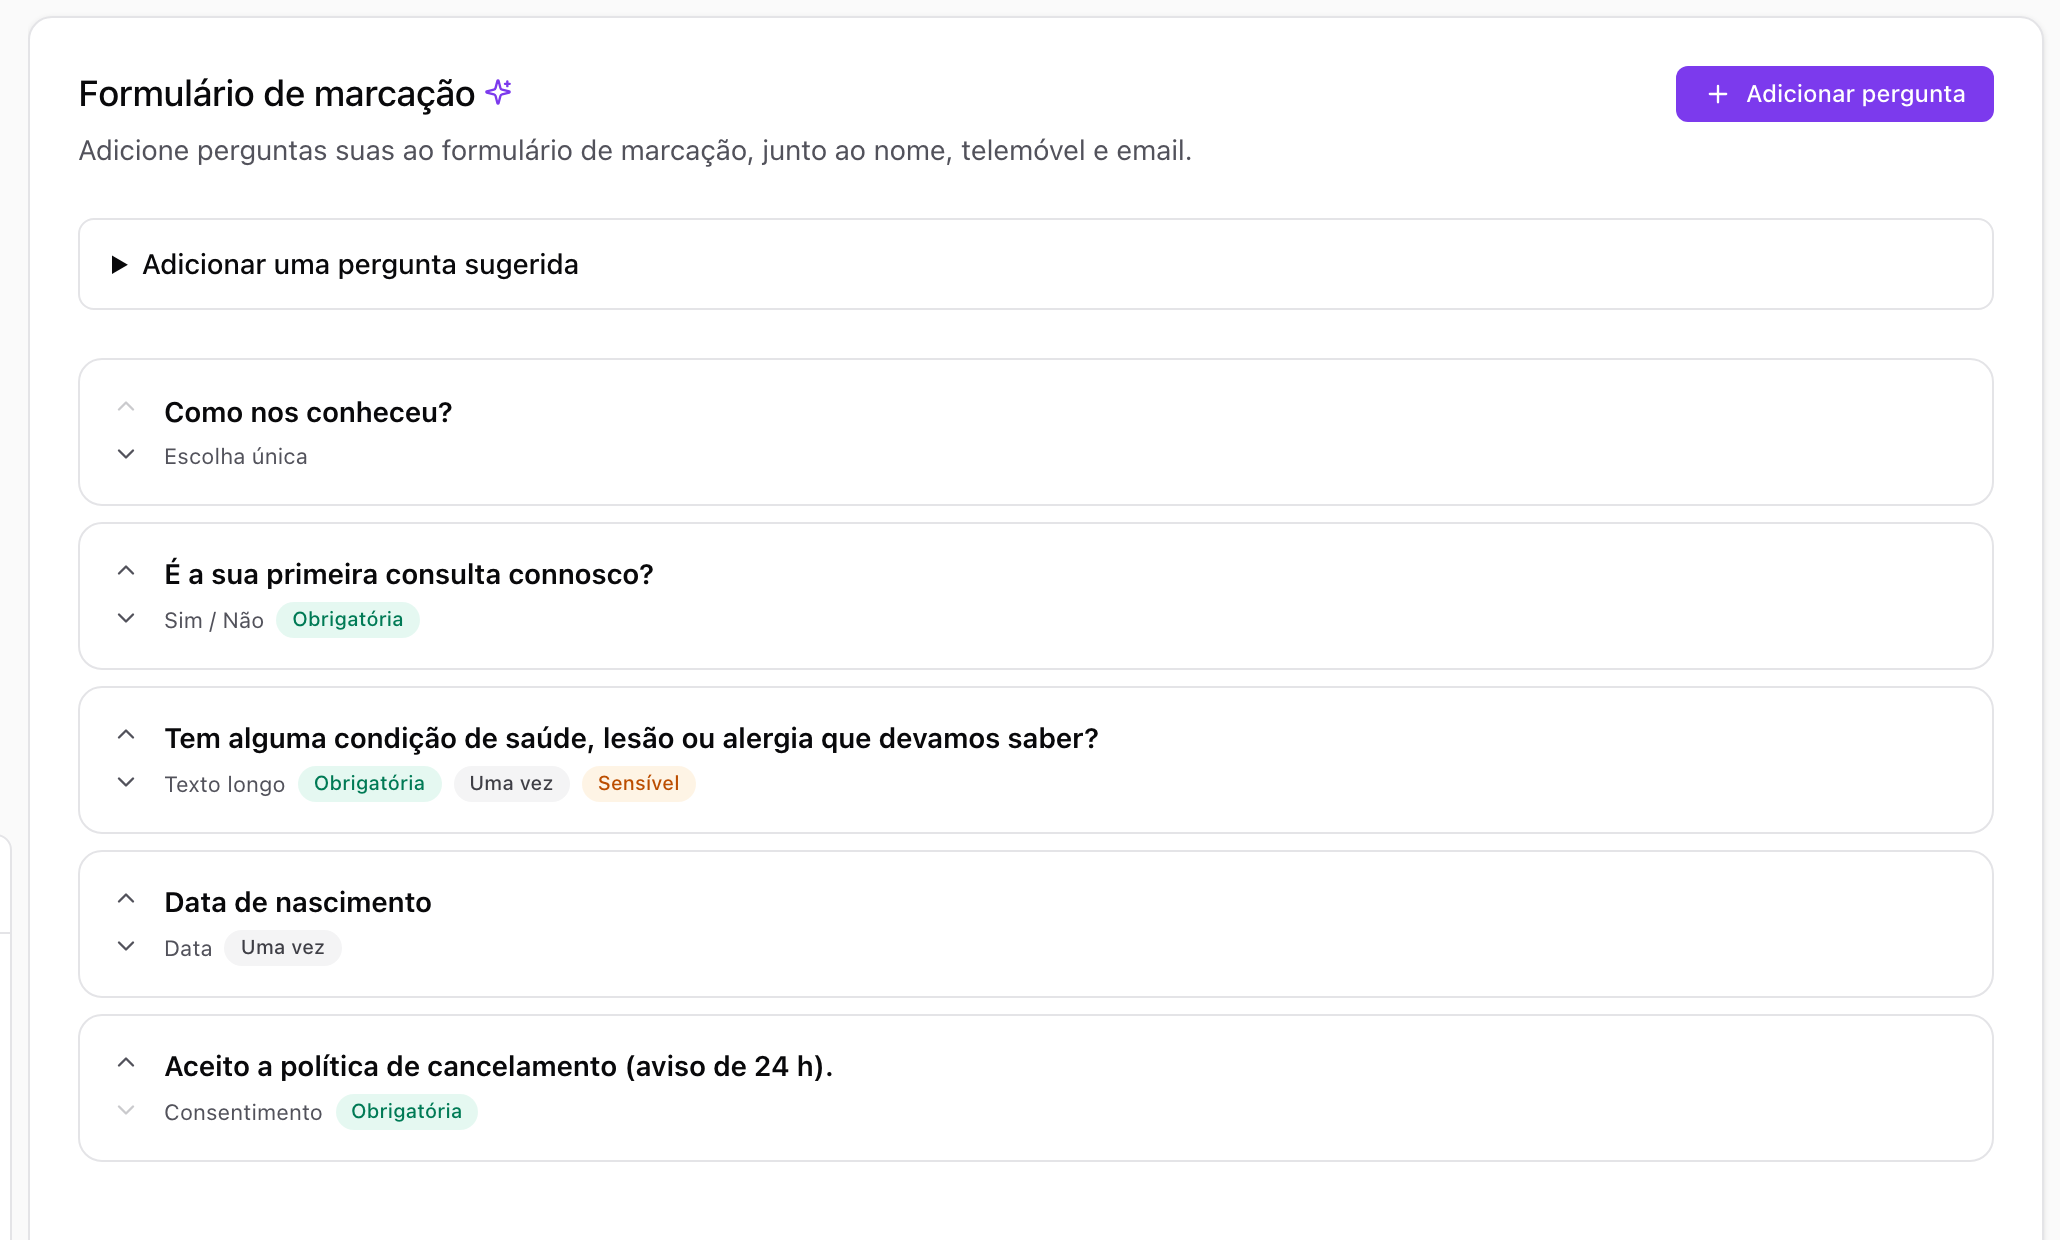Click Obrigatória badge next to Texto longo
The width and height of the screenshot is (2060, 1240).
click(x=369, y=784)
